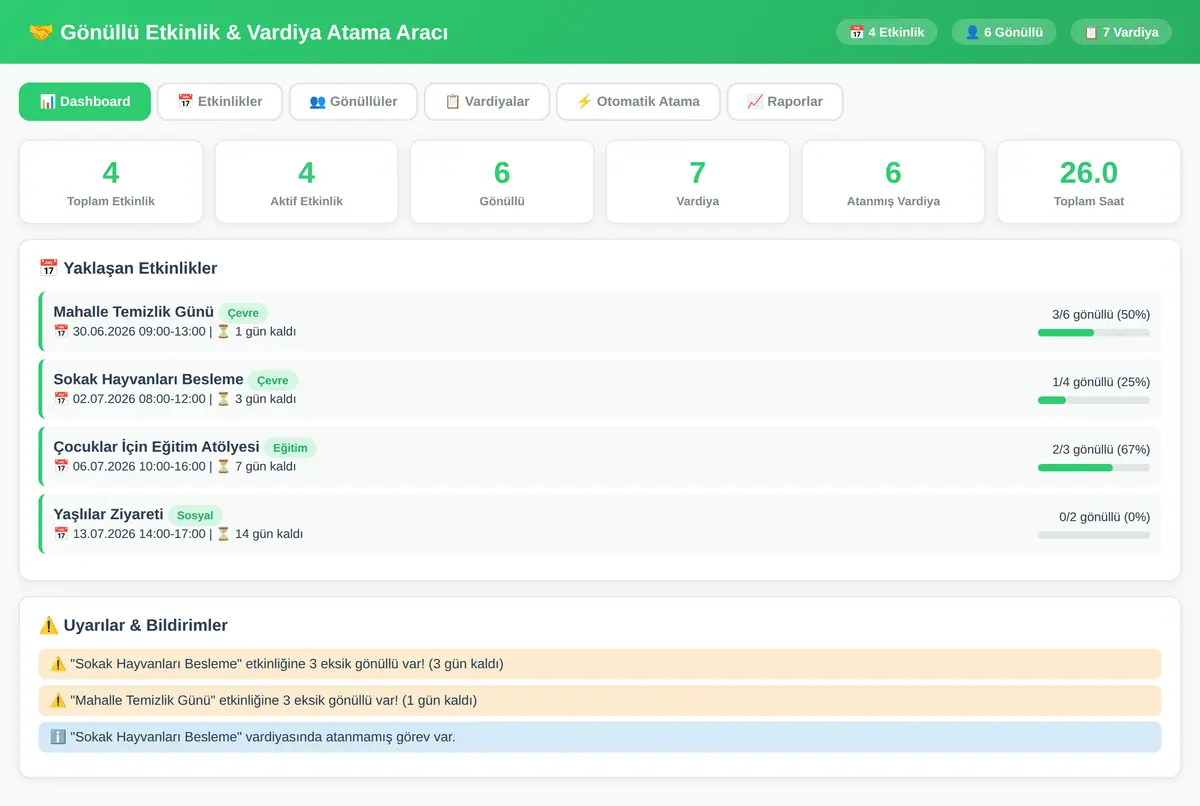Select the Toplam Saat stat card

pos(1088,181)
